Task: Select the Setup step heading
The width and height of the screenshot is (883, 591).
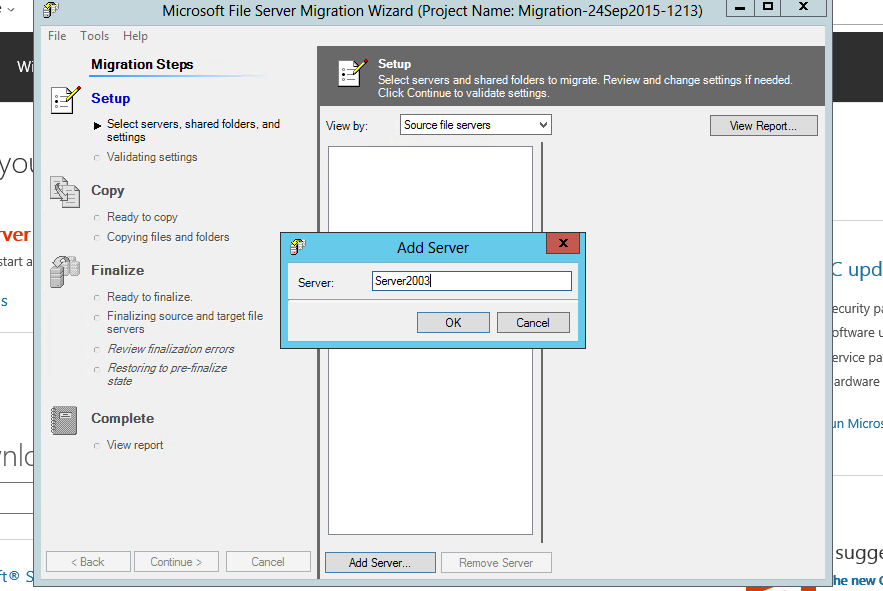Action: [x=111, y=99]
